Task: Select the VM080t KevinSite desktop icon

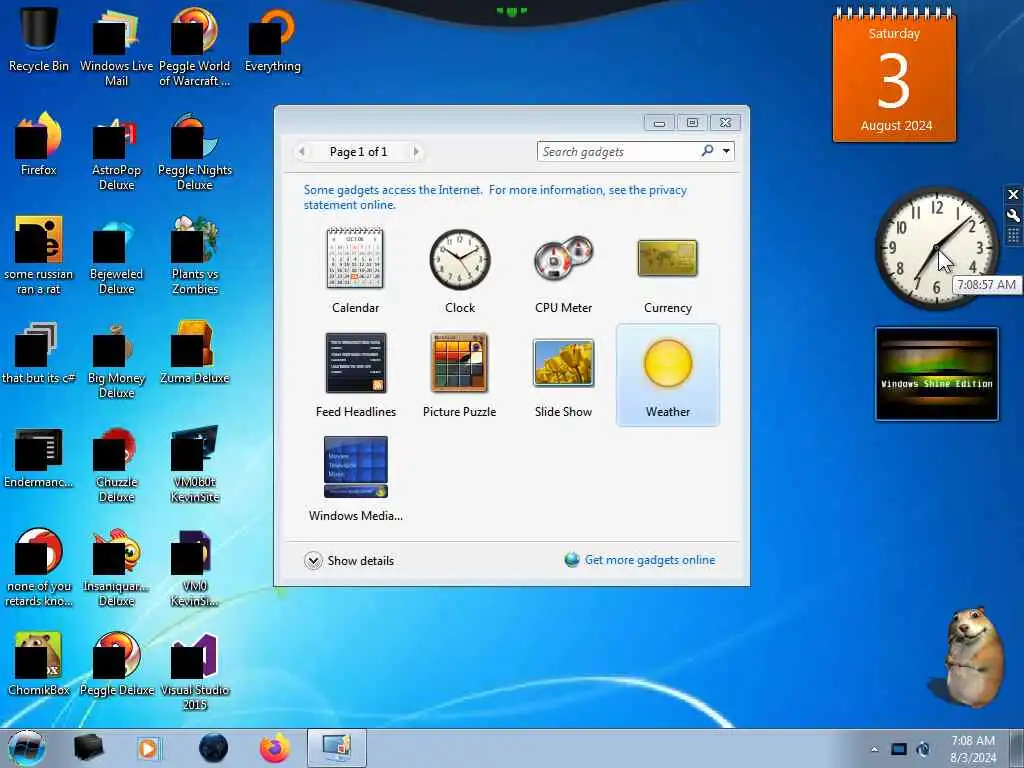Action: click(x=195, y=464)
